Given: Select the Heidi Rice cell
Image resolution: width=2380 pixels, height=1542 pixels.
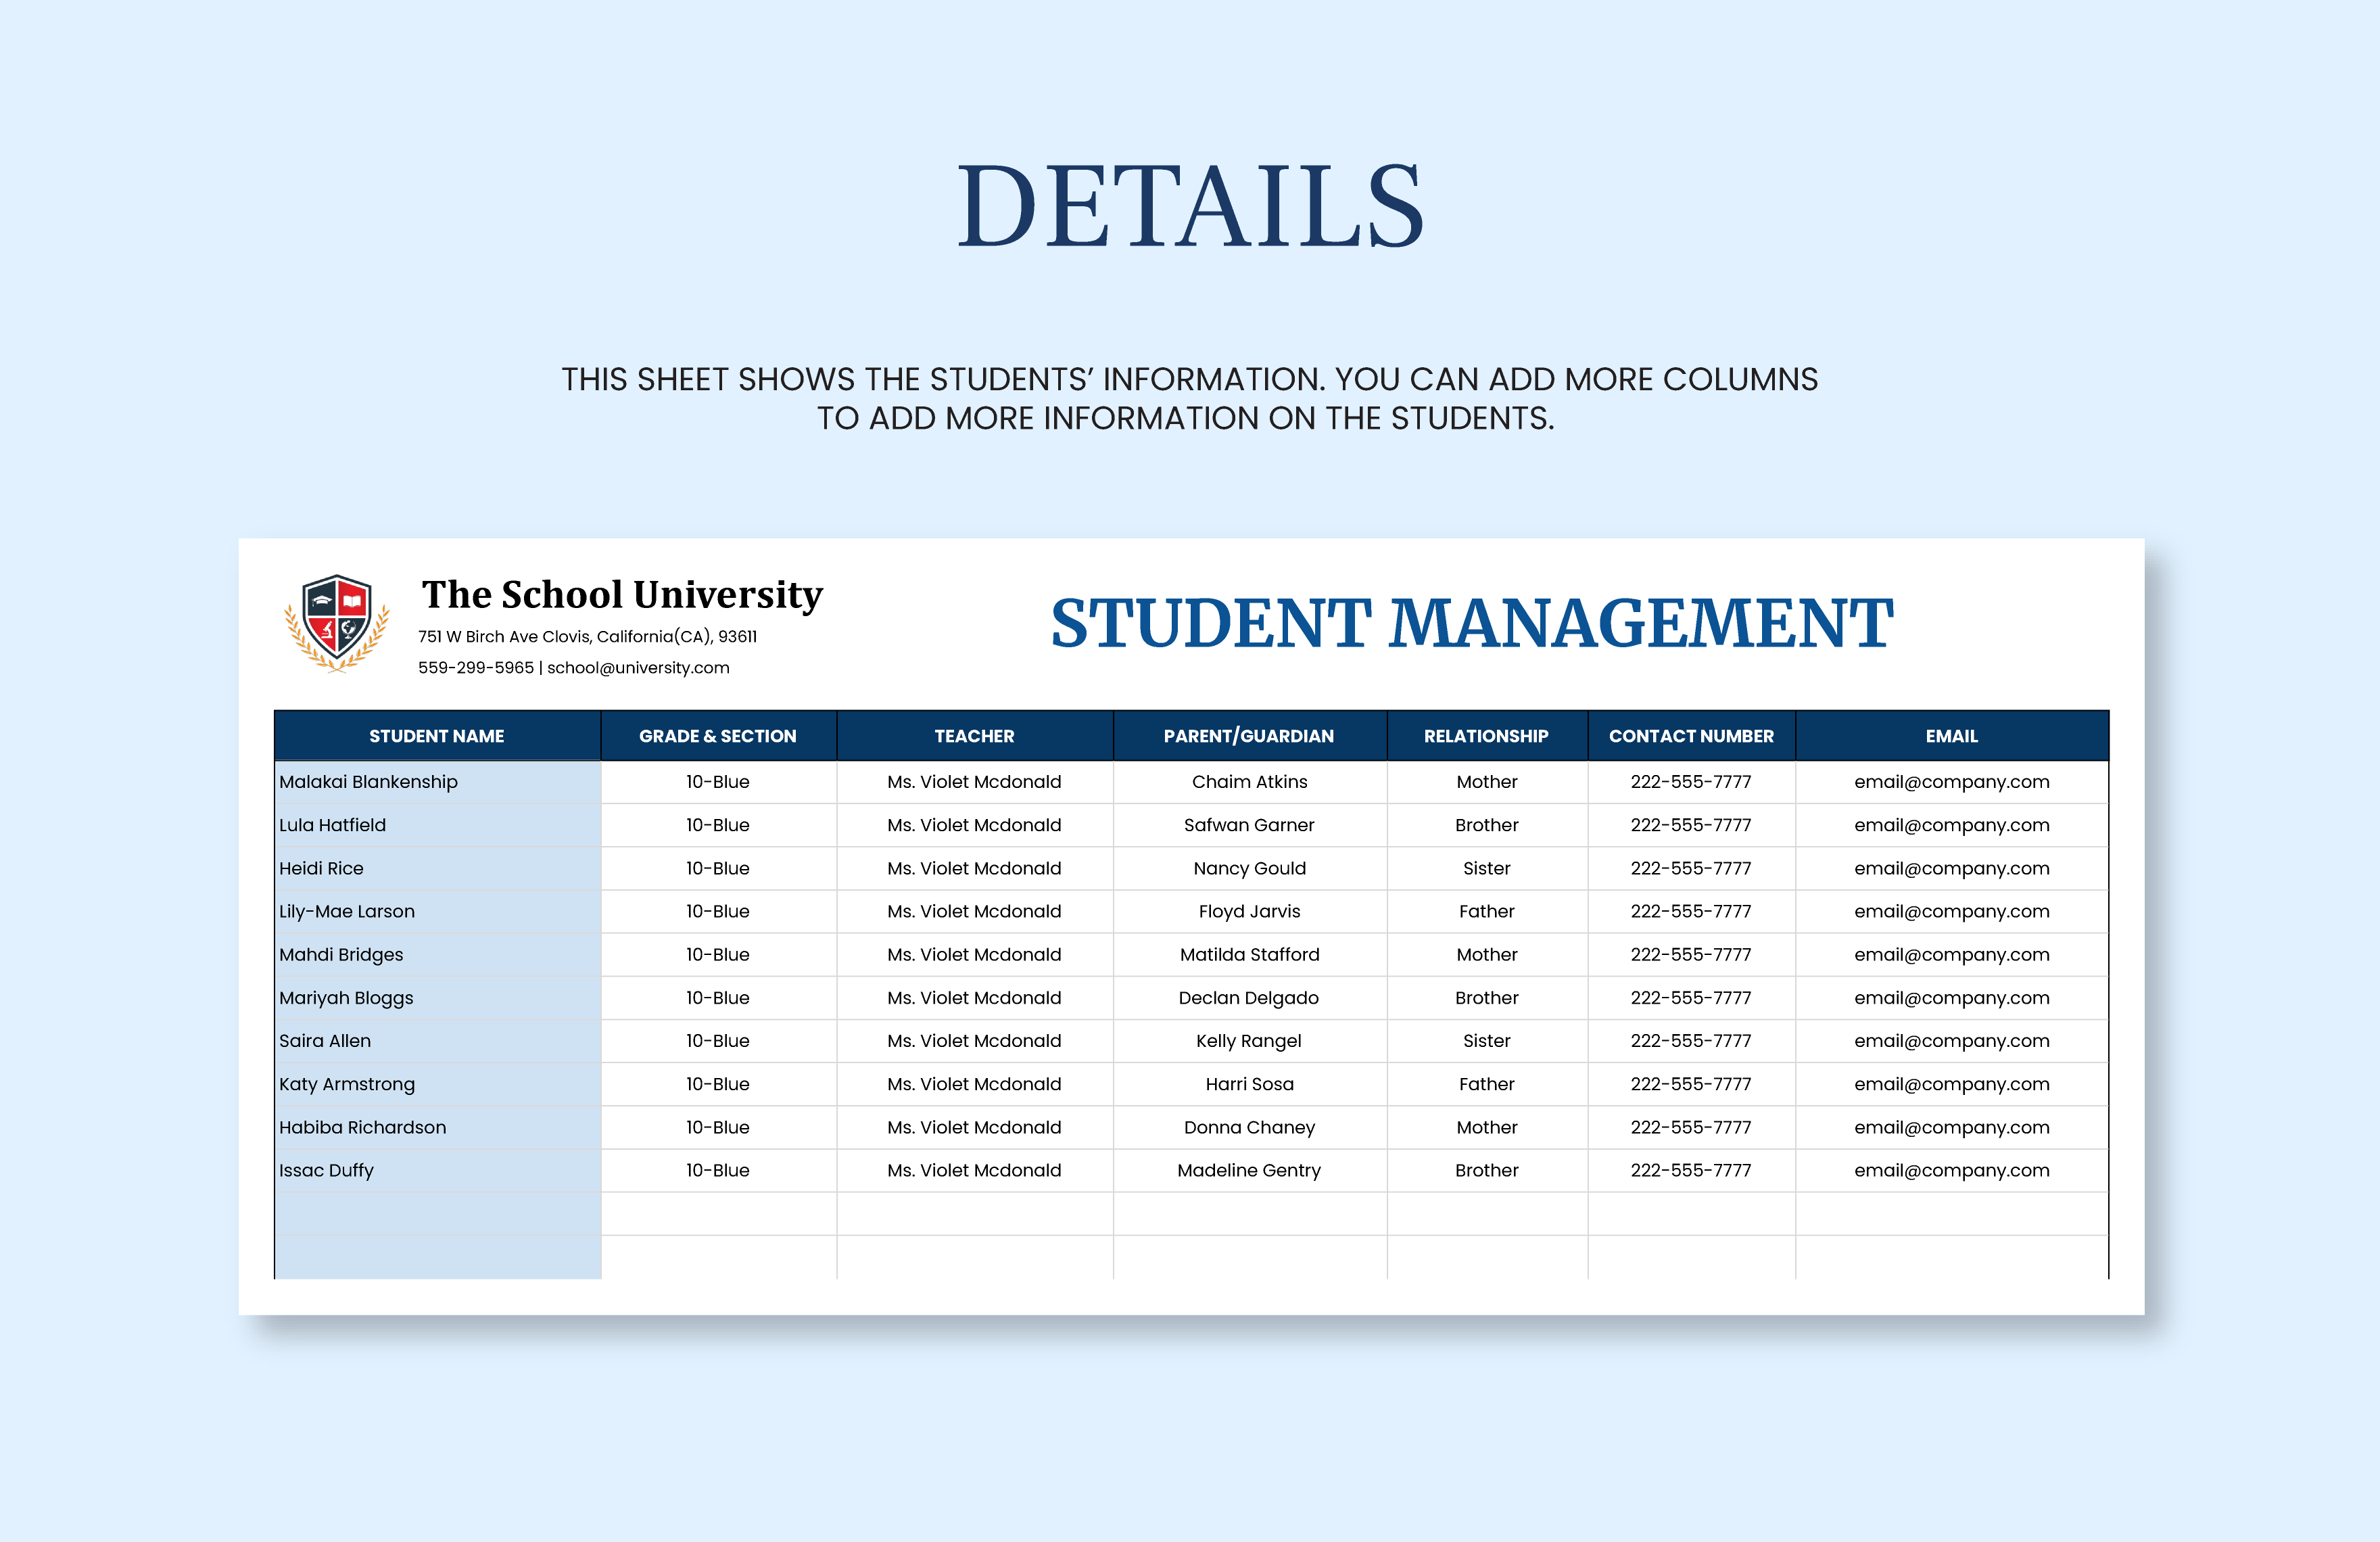Looking at the screenshot, I should coord(437,868).
